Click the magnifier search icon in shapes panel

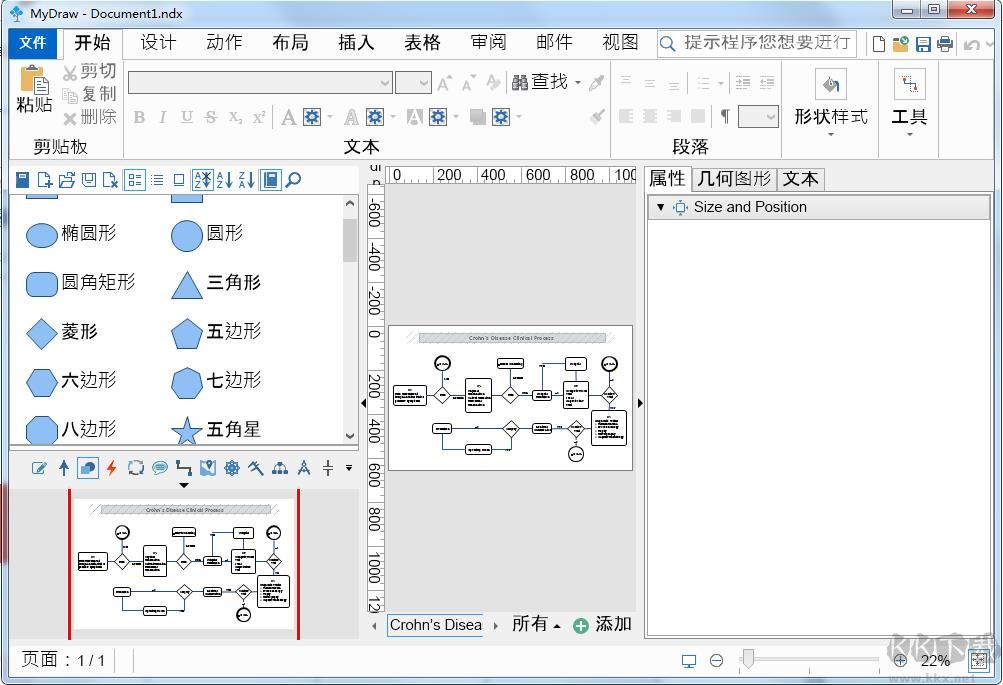tap(293, 180)
